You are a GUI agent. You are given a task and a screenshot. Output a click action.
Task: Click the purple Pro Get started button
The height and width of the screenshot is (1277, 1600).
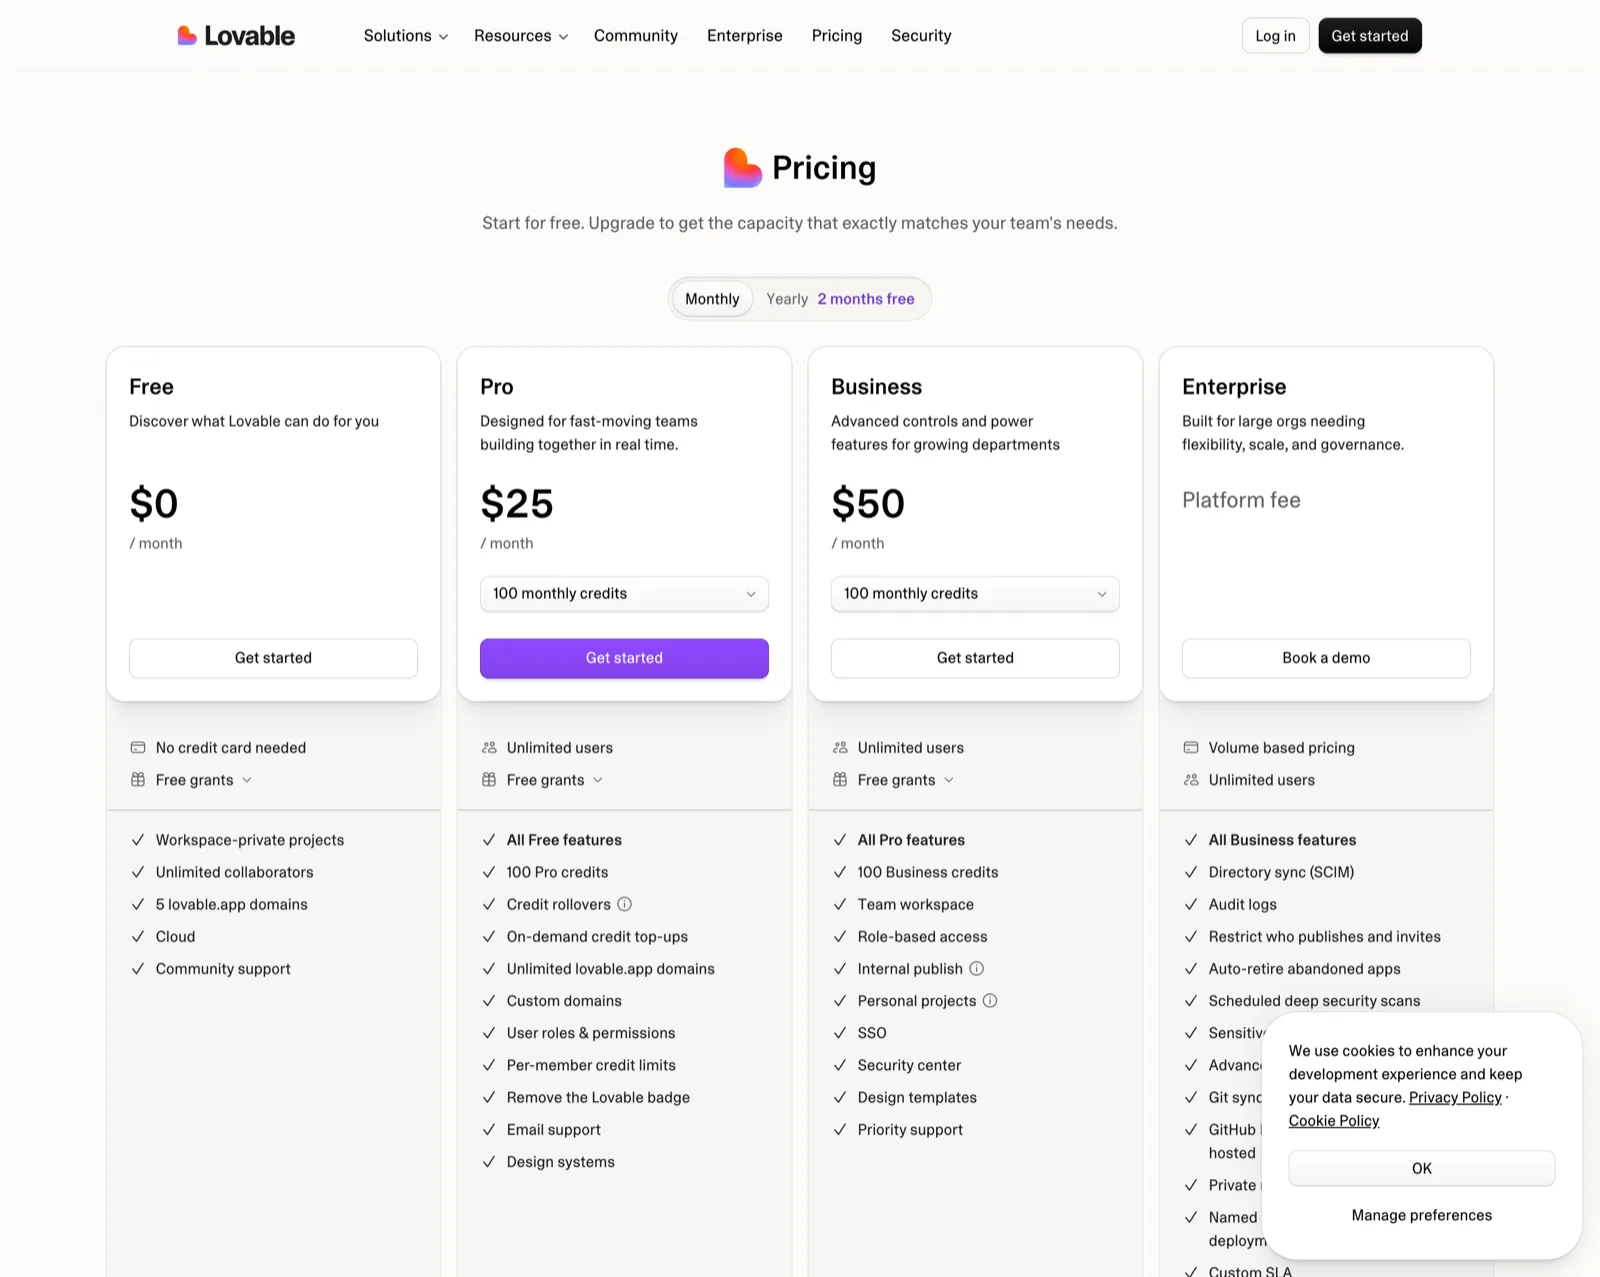click(x=624, y=658)
